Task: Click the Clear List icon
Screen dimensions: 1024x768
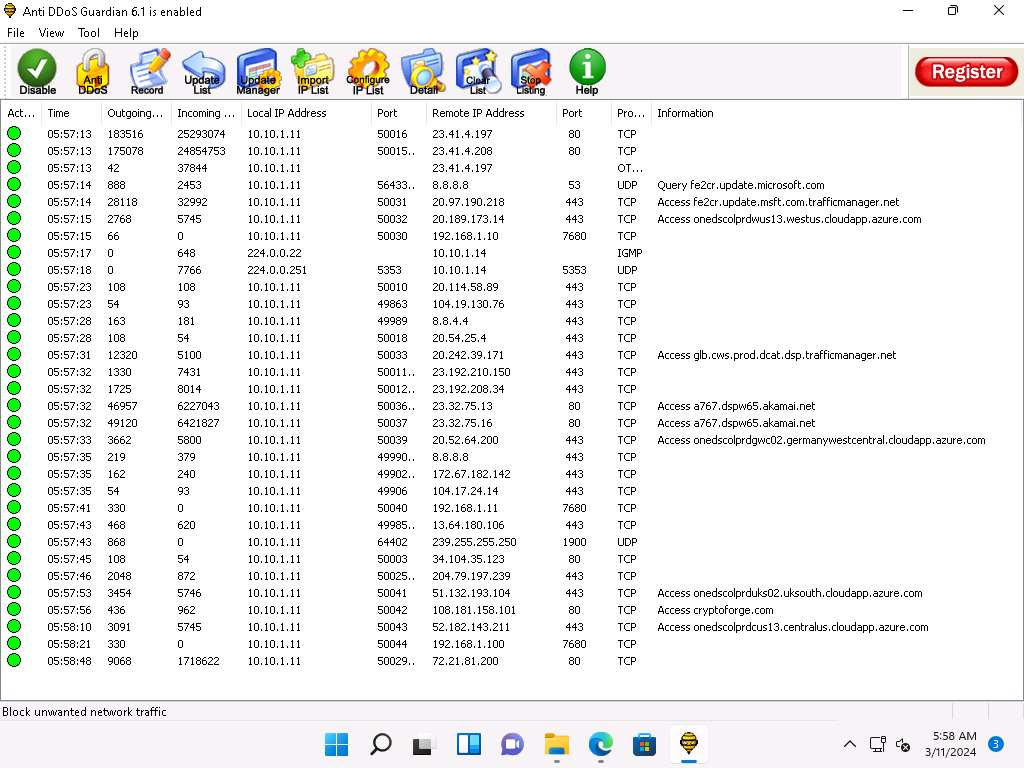Action: coord(477,71)
